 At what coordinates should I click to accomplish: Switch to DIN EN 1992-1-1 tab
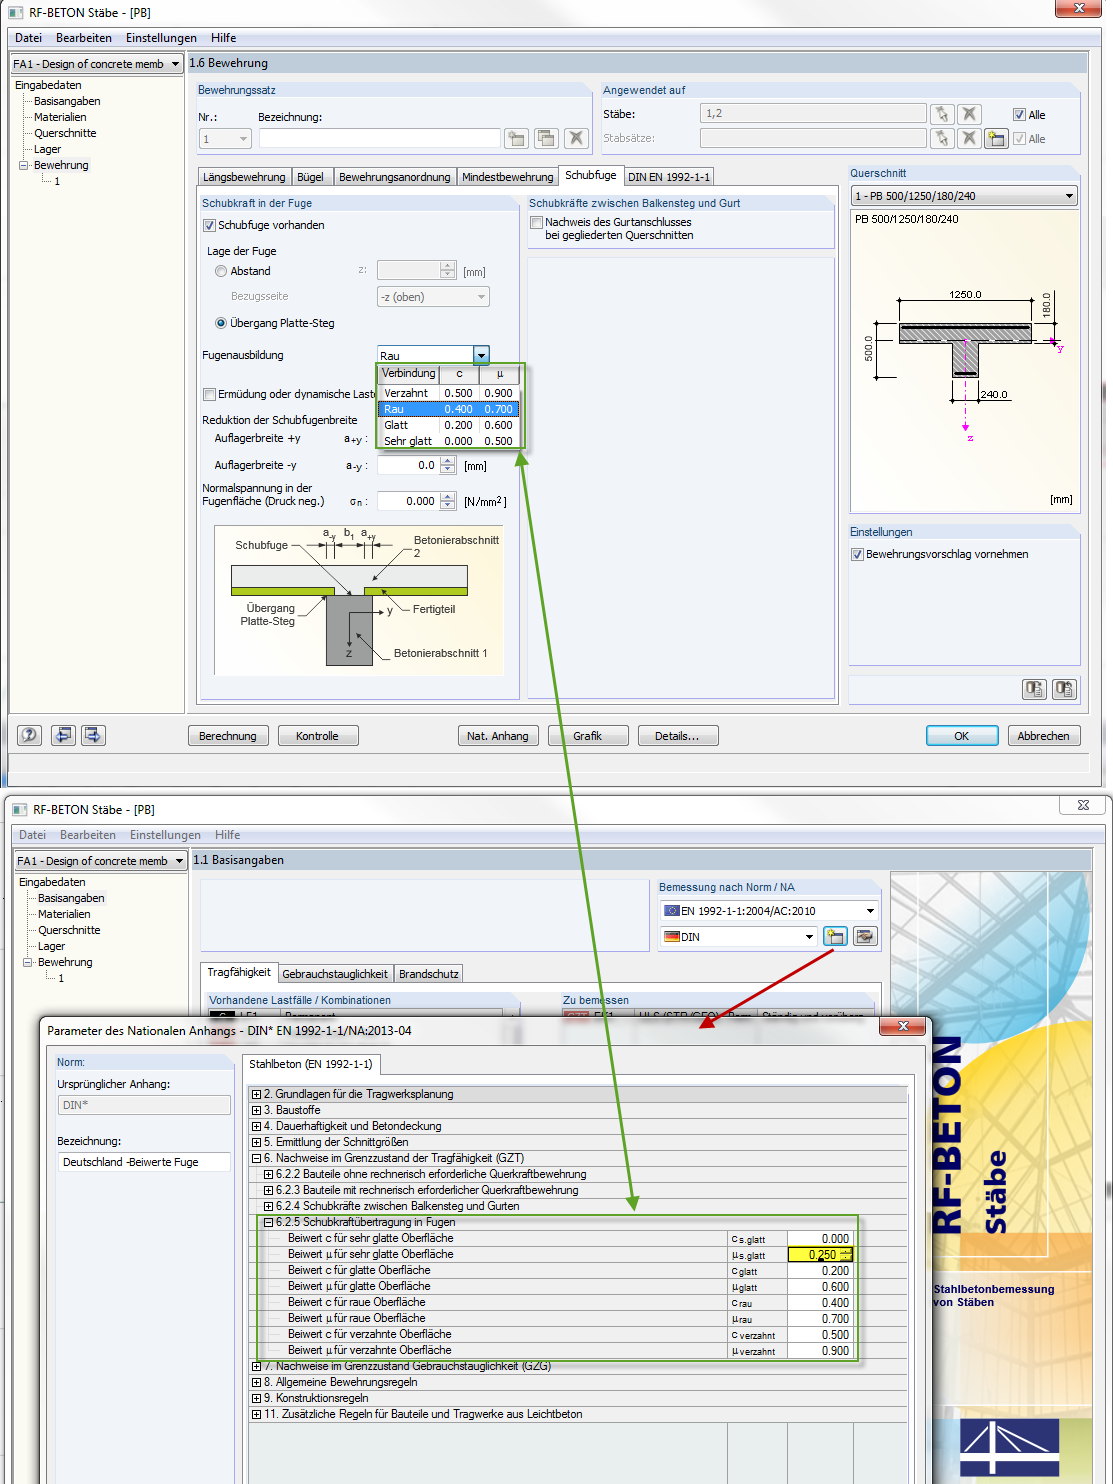click(x=669, y=177)
